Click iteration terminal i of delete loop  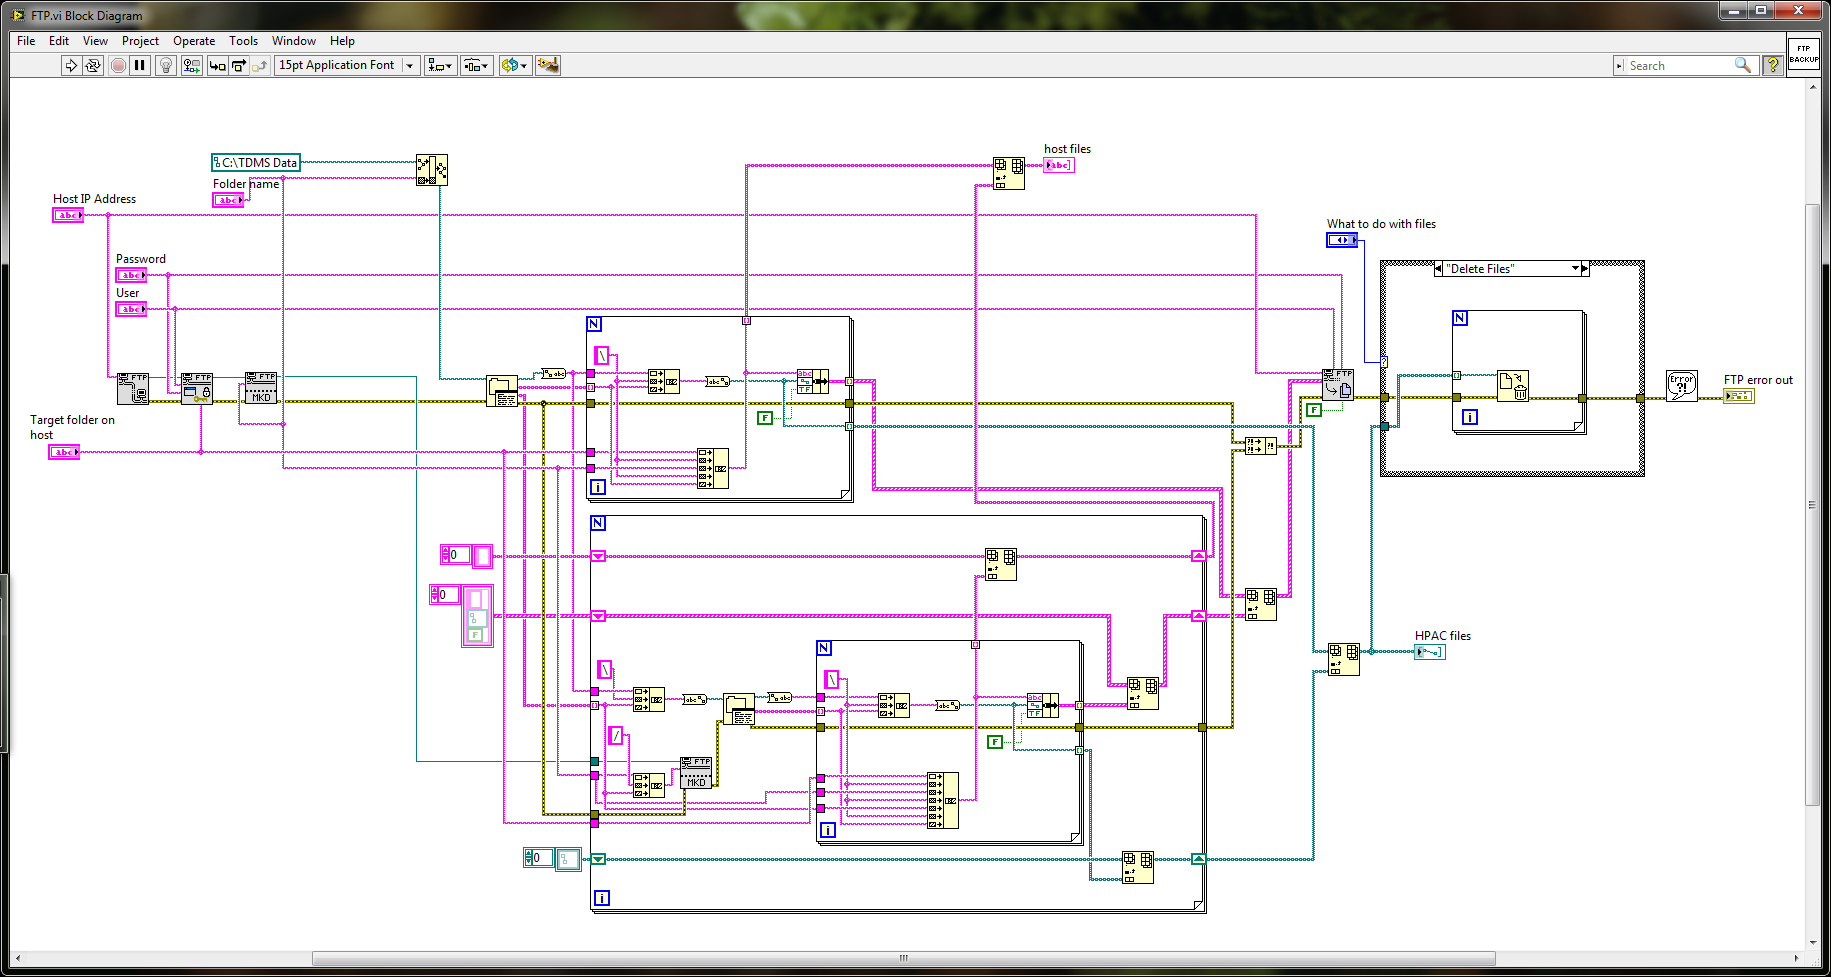[x=1470, y=417]
